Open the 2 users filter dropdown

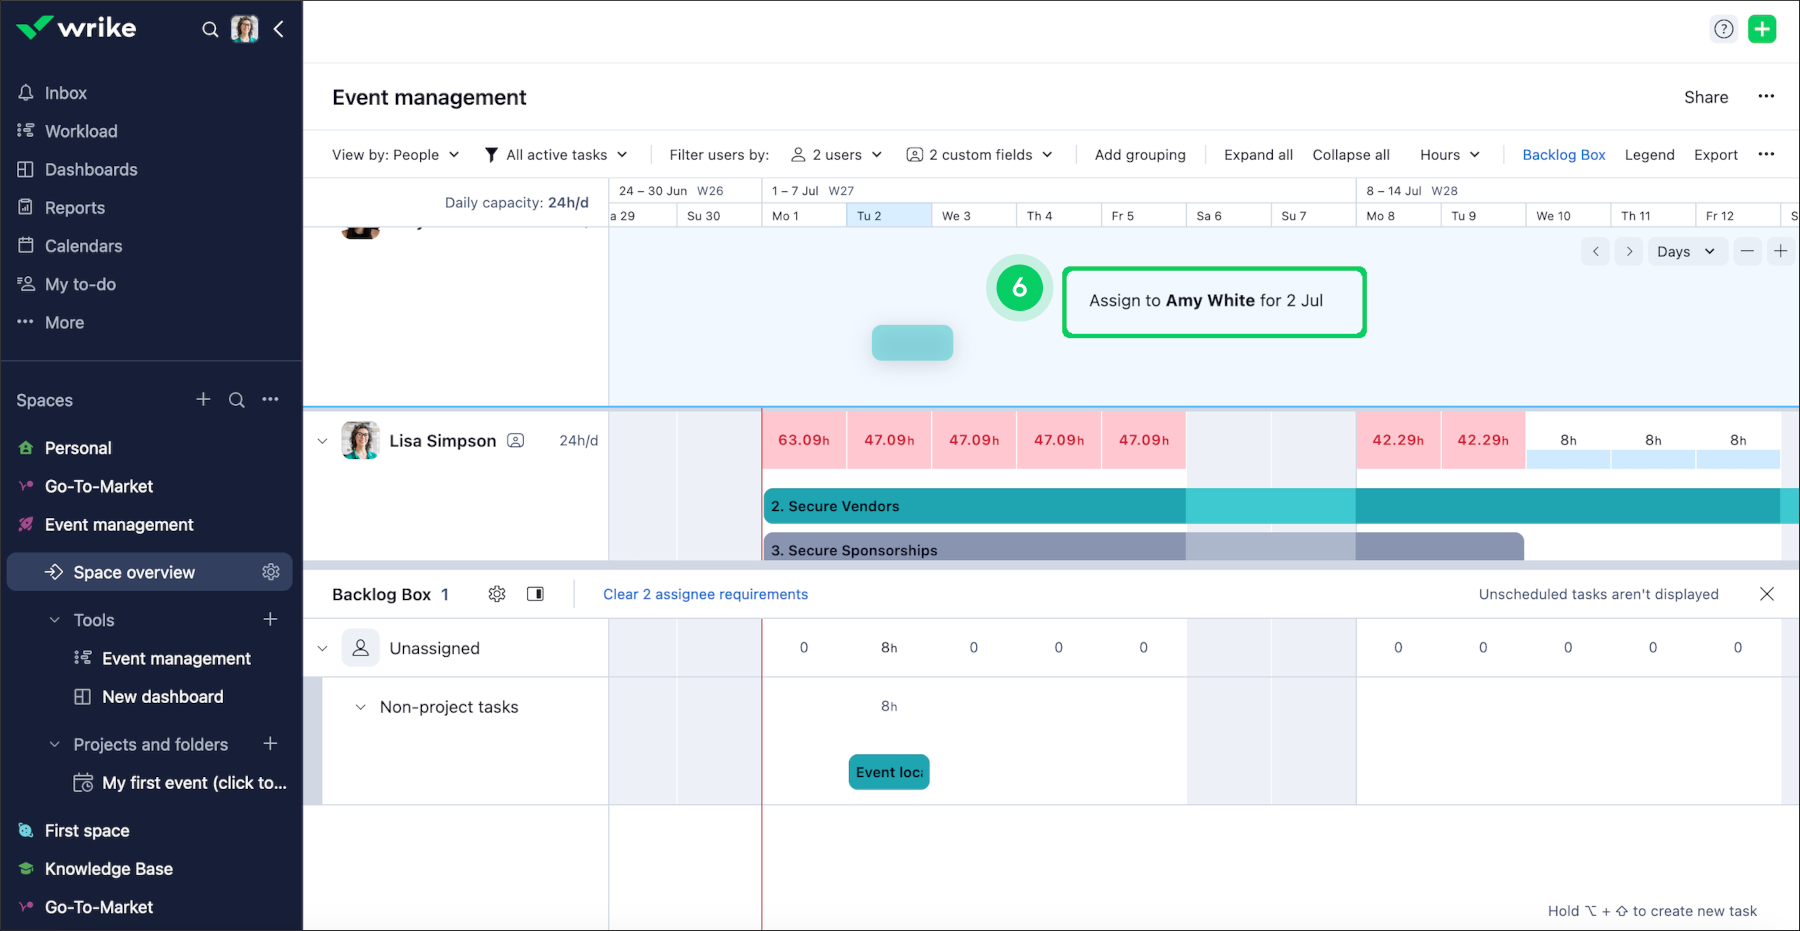click(x=837, y=155)
